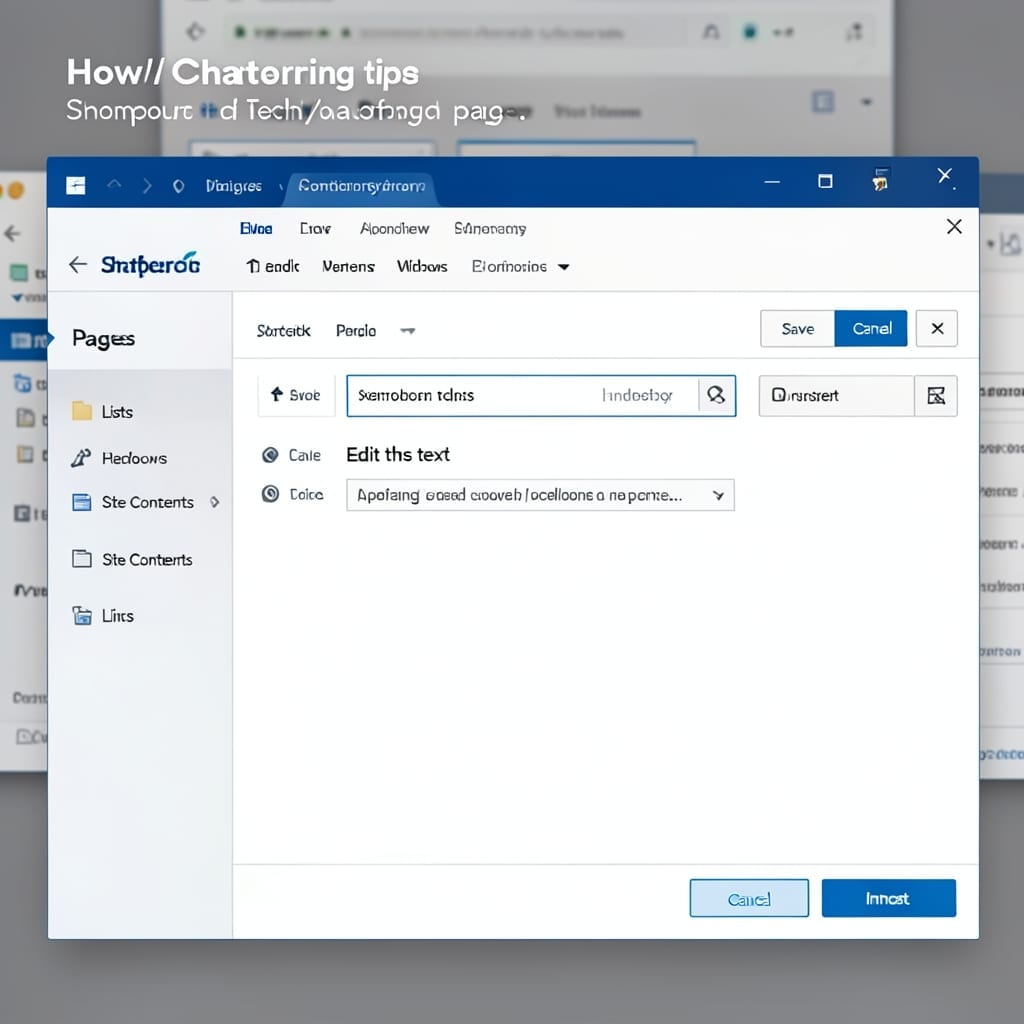Image resolution: width=1024 pixels, height=1024 pixels.
Task: Click the search magnifier icon
Action: click(716, 395)
